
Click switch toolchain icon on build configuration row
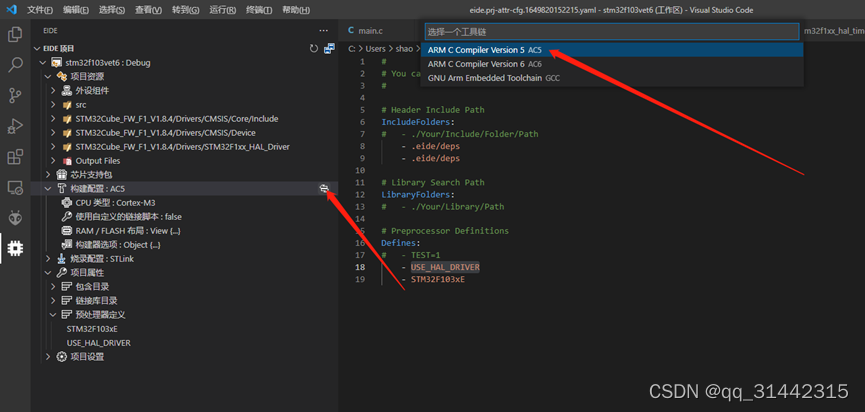(324, 189)
